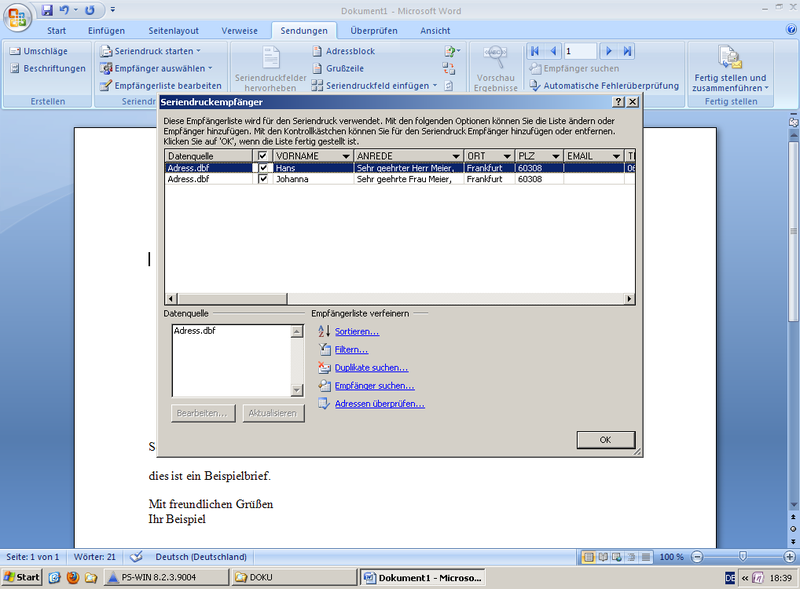Viewport: 800px width, 589px height.
Task: Go to previous mail merge record
Action: pos(553,51)
